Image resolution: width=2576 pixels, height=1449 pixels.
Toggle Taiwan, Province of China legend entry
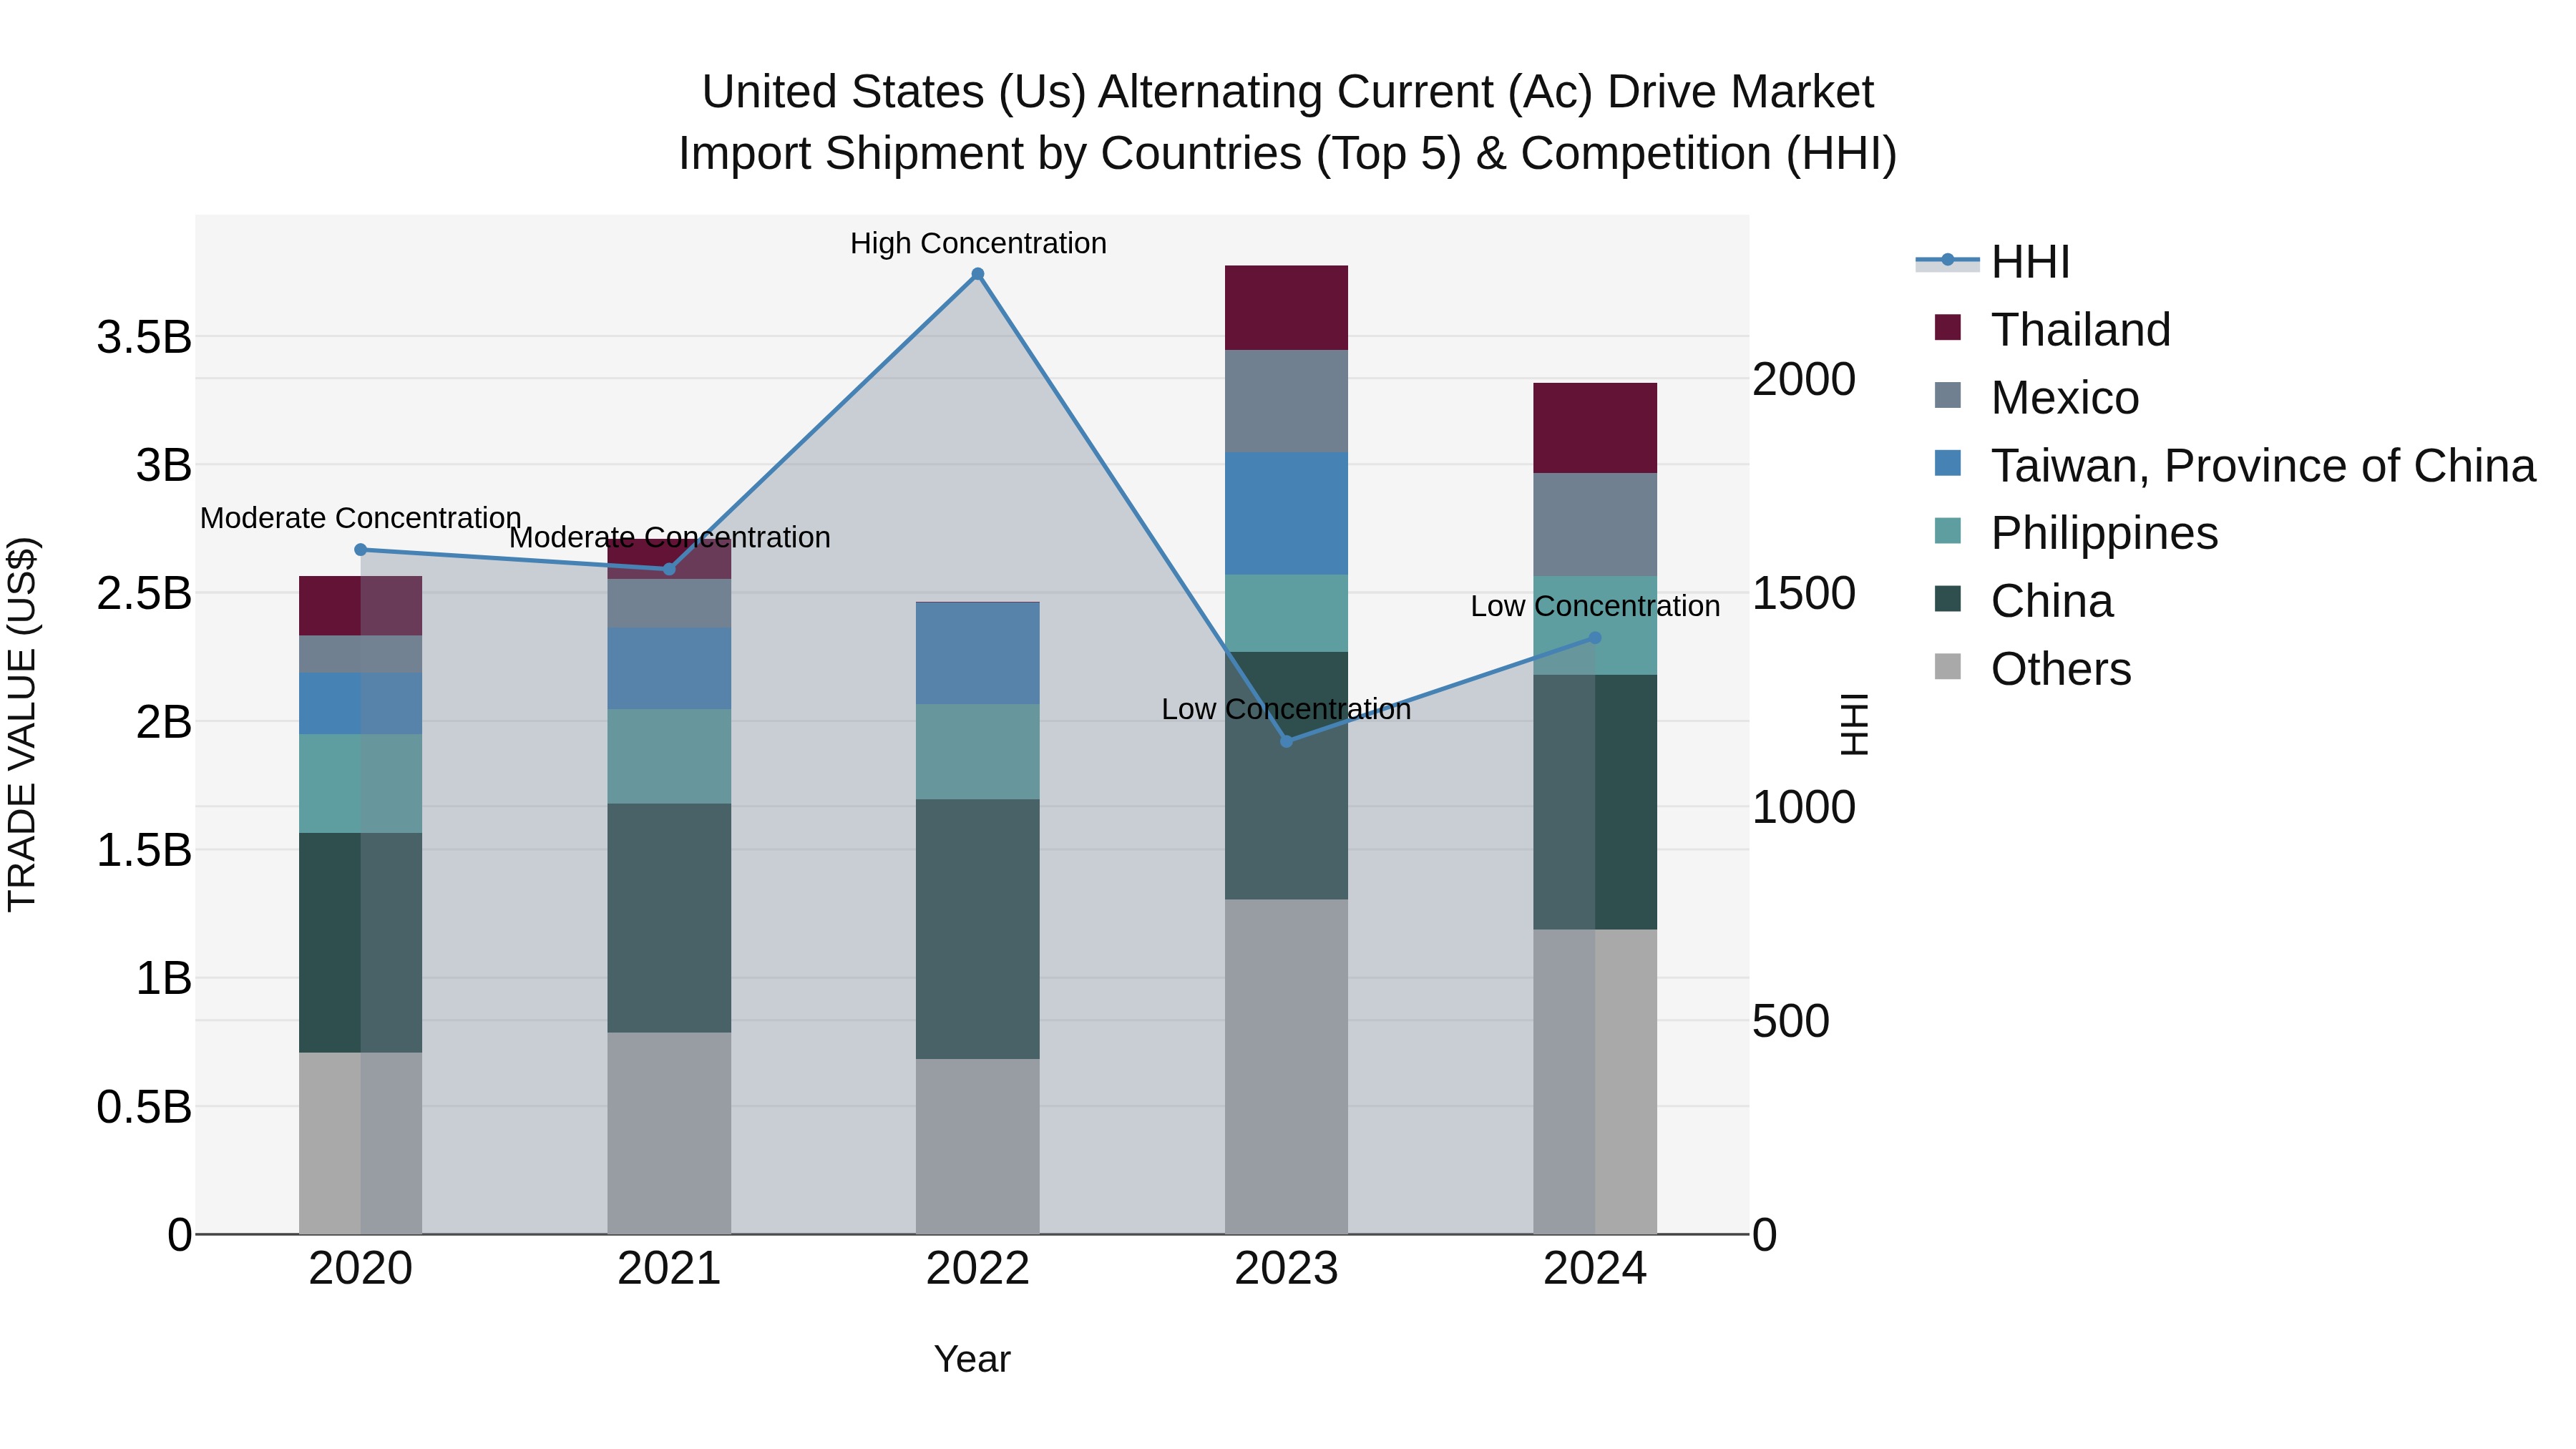point(2235,465)
